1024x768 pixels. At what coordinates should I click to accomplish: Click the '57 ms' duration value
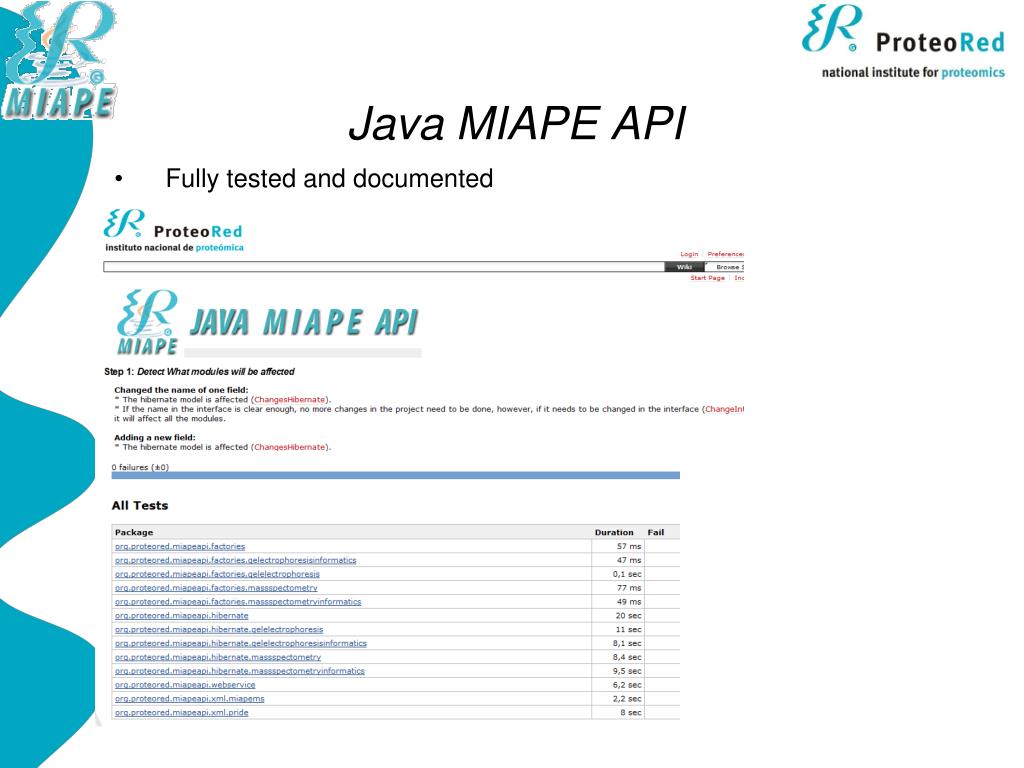tap(629, 547)
